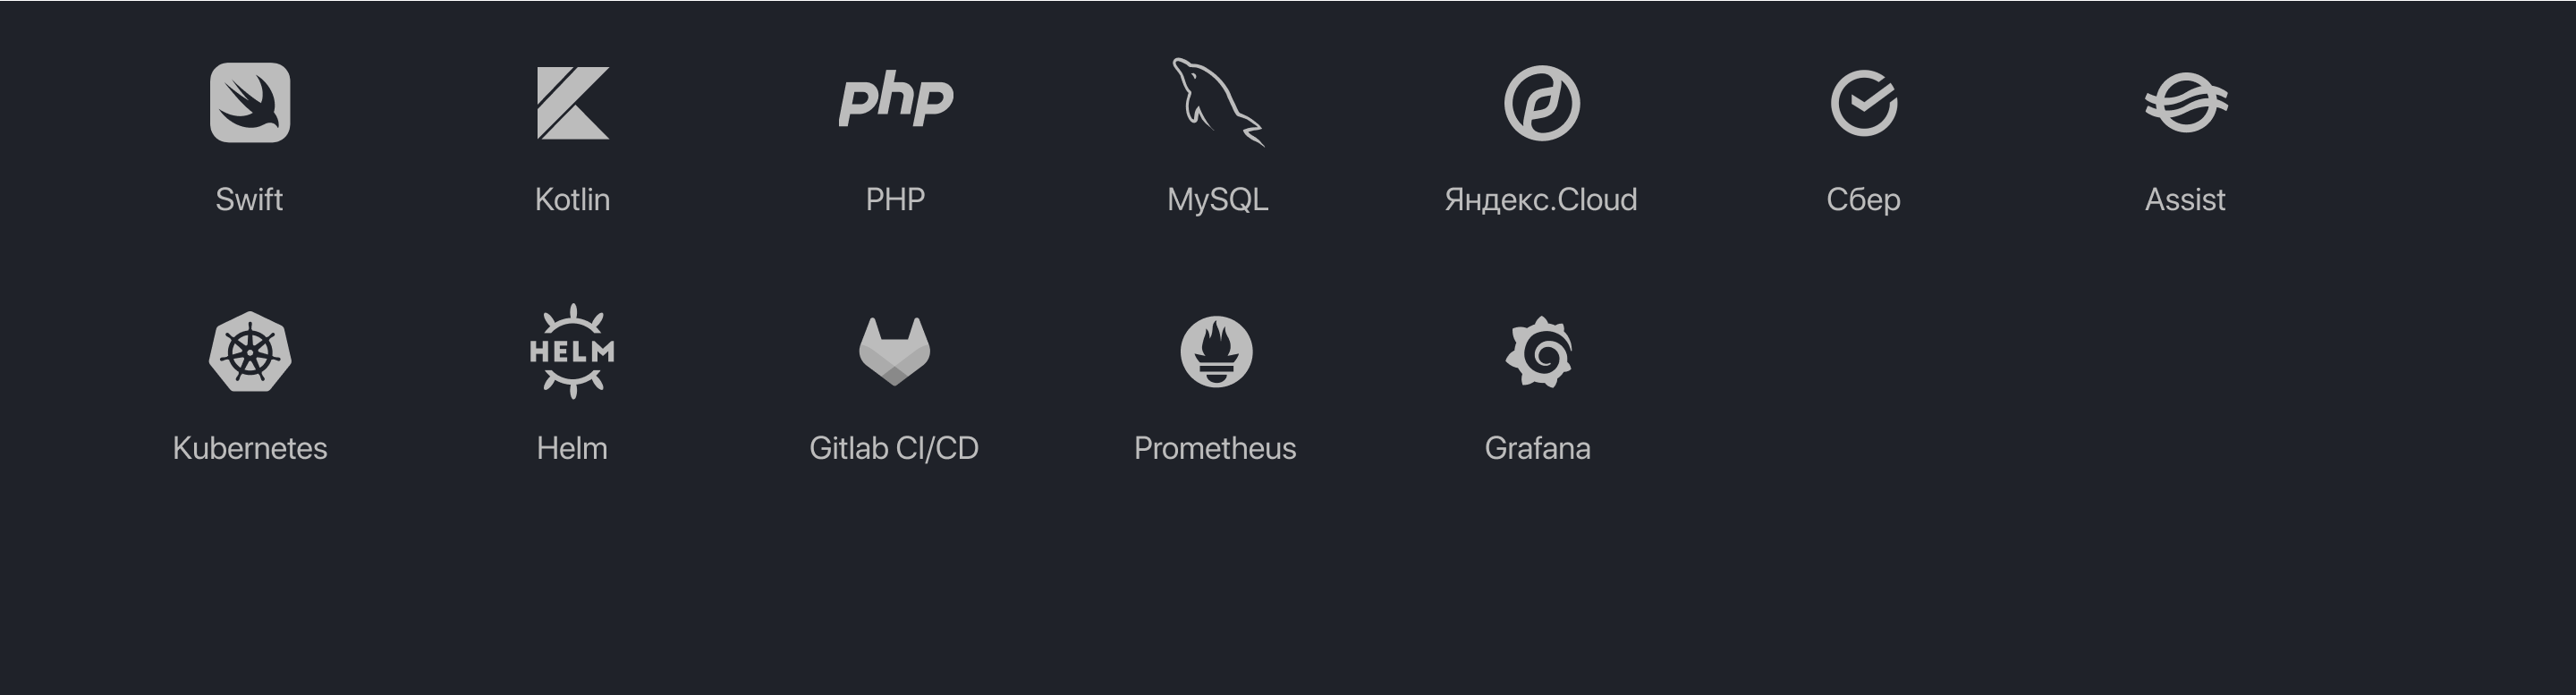
Task: Click the Сбер checkmark logo
Action: click(1864, 103)
